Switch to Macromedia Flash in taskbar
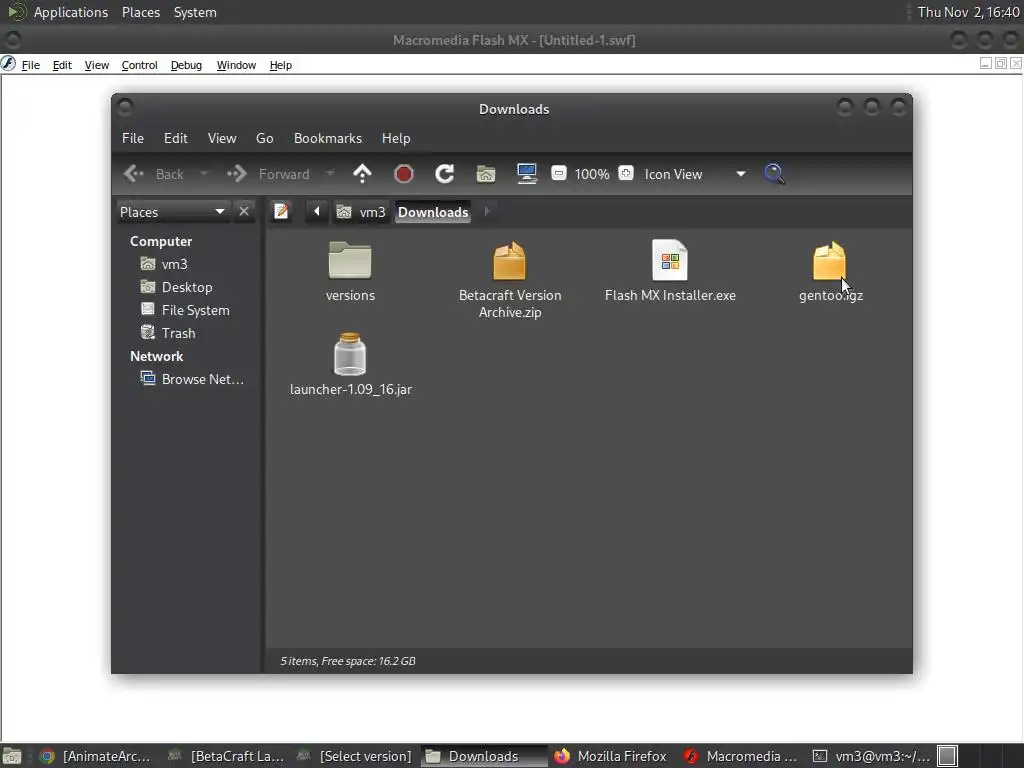This screenshot has width=1024, height=768. (x=741, y=756)
